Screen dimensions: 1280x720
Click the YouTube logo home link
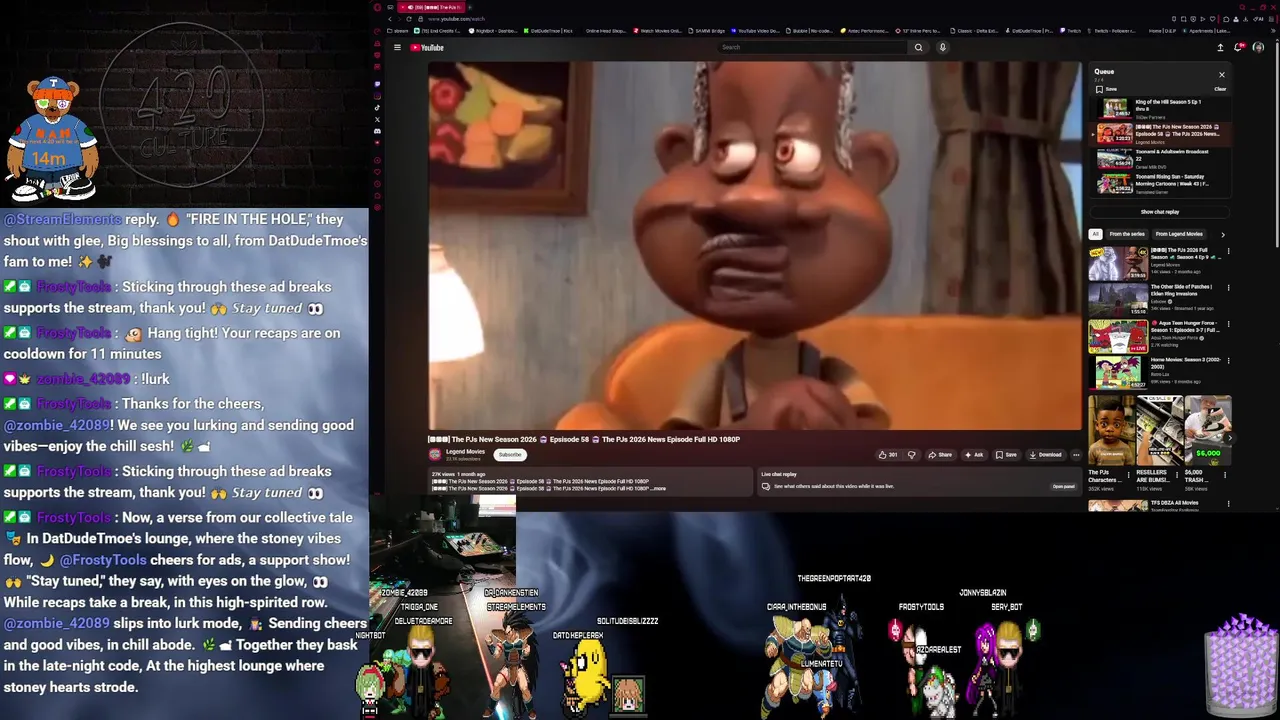(x=427, y=47)
